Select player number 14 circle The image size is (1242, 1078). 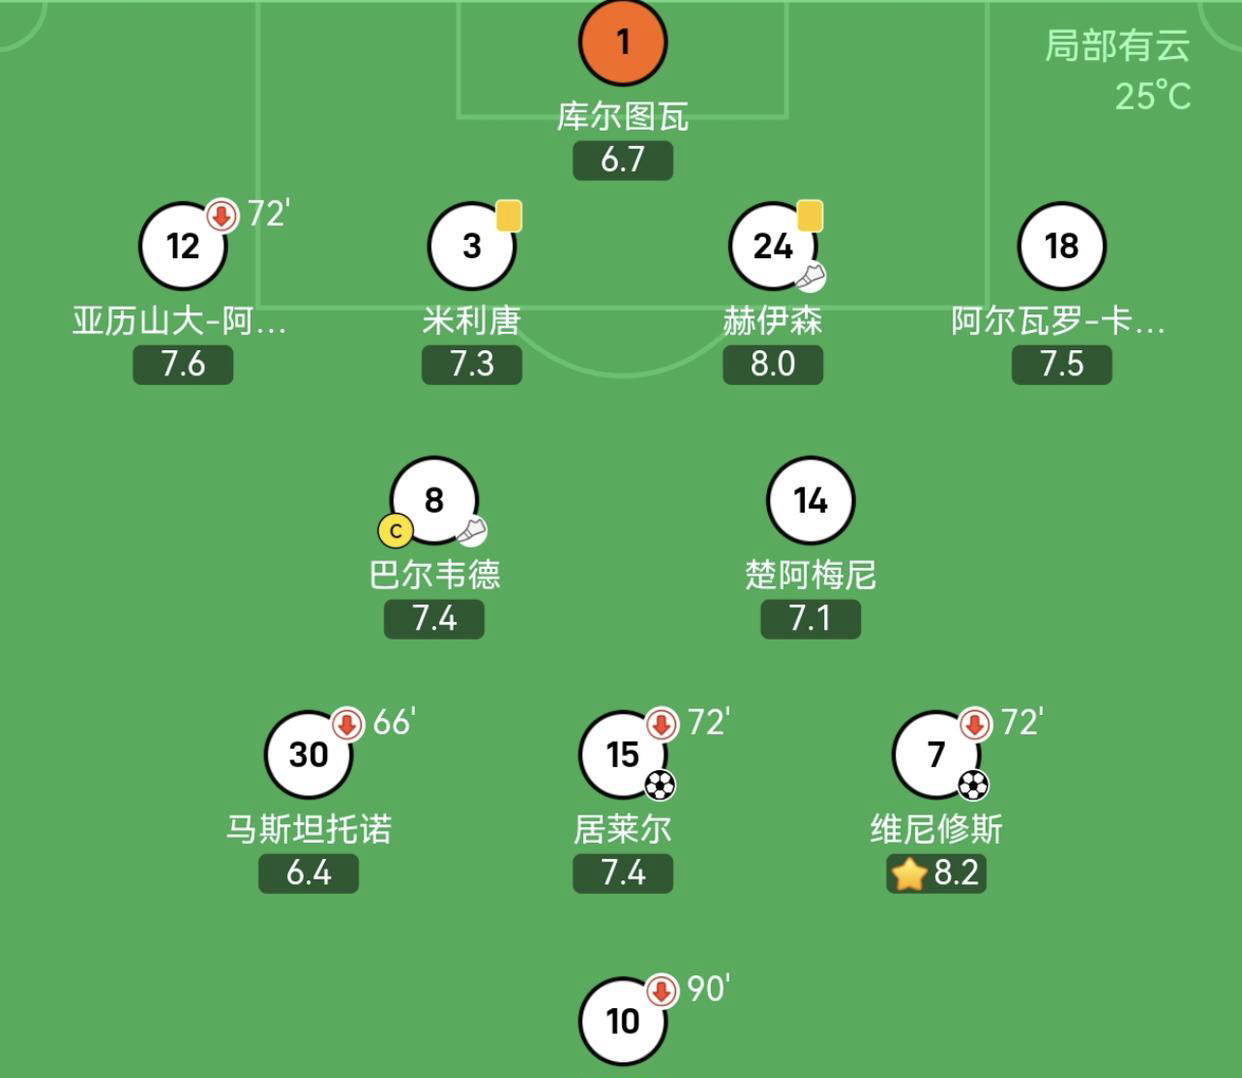click(810, 500)
